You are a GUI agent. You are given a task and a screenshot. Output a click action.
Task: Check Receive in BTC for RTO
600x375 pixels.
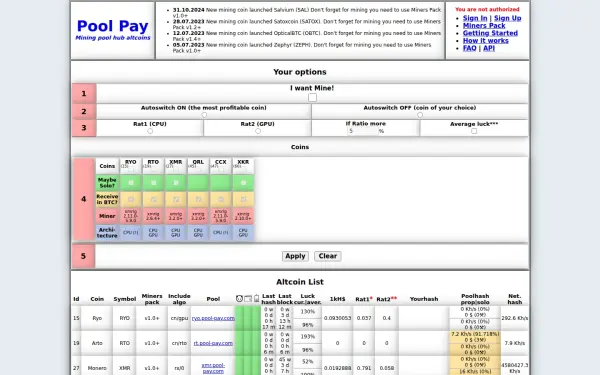153,199
